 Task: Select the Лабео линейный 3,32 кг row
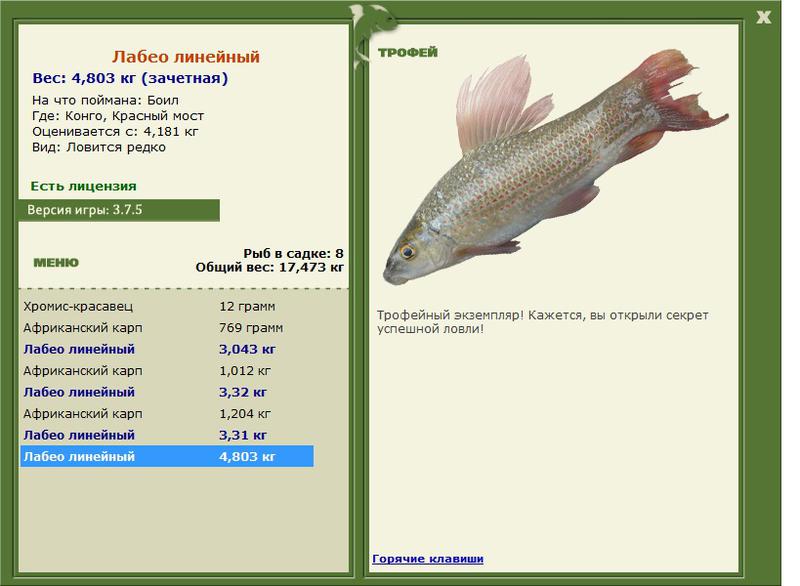(167, 392)
